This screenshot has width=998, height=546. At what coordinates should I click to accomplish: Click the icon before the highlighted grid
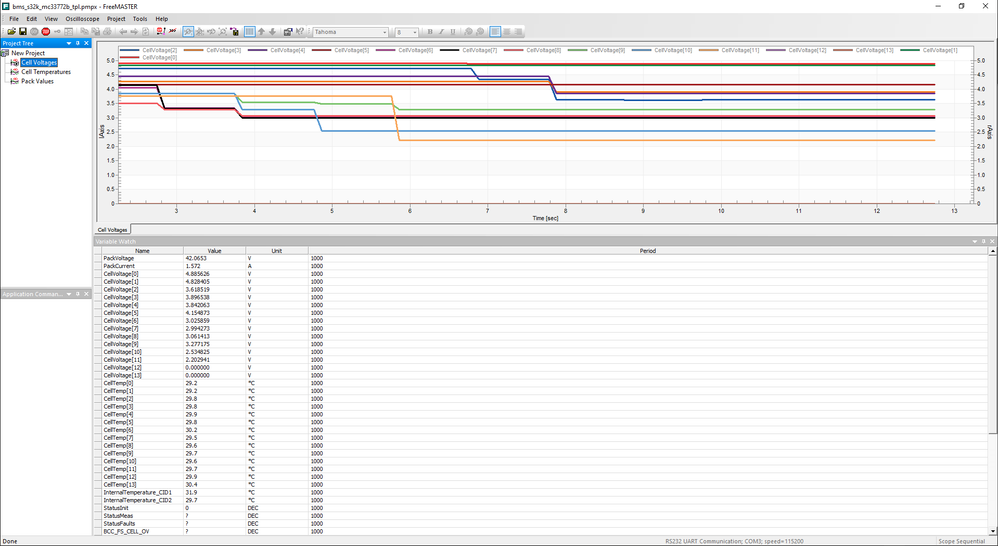click(x=234, y=31)
